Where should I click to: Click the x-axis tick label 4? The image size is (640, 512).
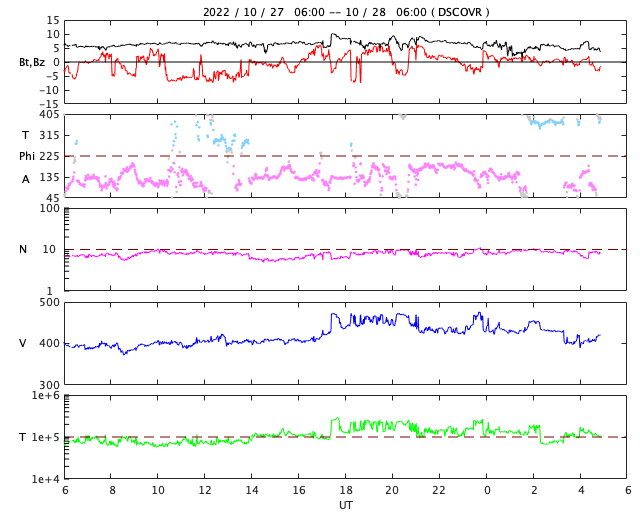point(581,490)
